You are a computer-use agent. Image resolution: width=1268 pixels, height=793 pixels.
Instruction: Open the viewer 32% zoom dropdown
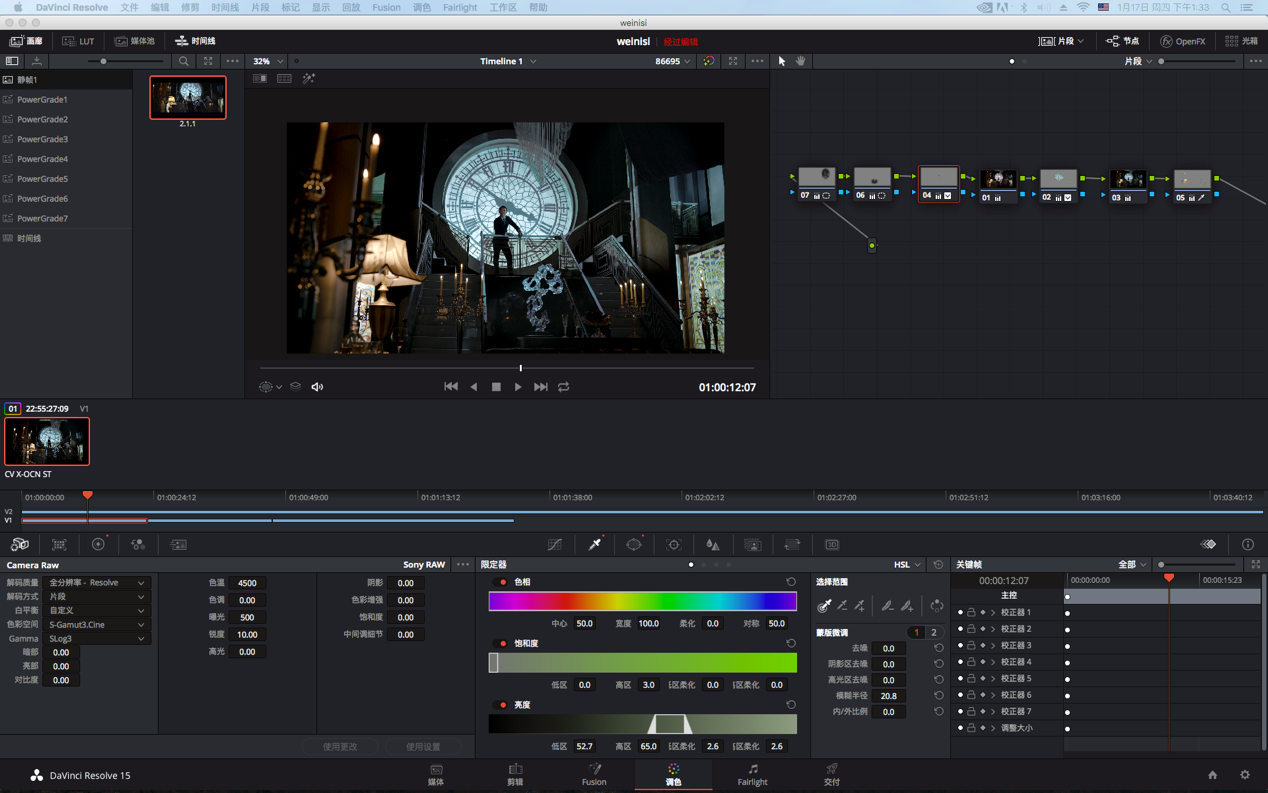(268, 61)
